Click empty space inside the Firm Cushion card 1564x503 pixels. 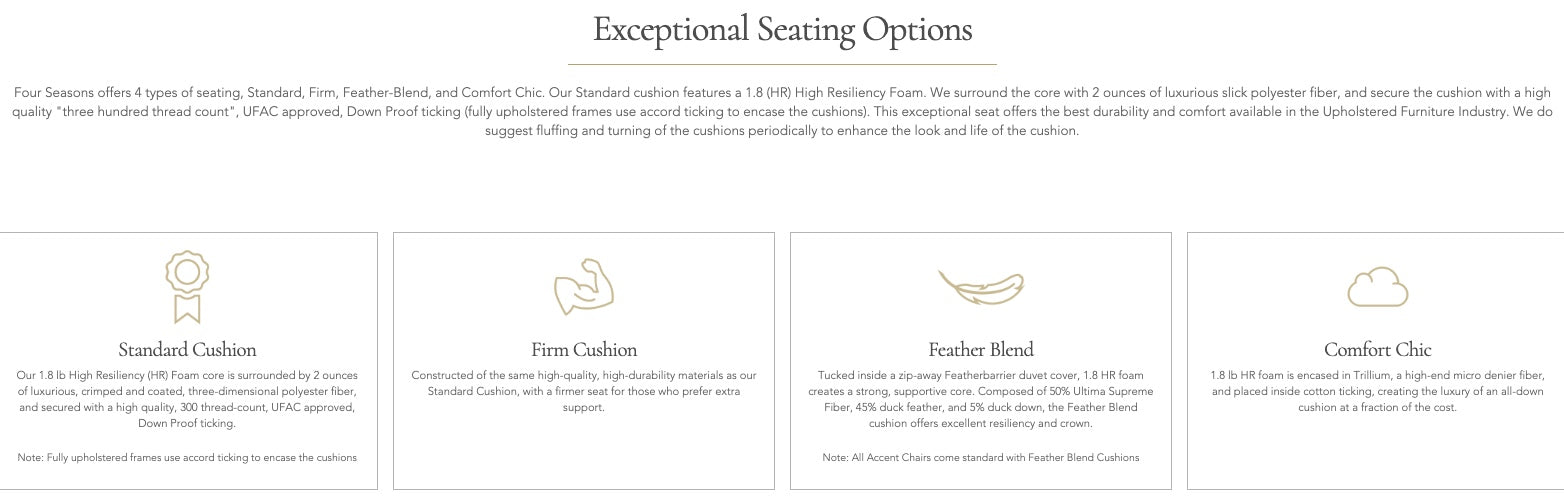584,450
